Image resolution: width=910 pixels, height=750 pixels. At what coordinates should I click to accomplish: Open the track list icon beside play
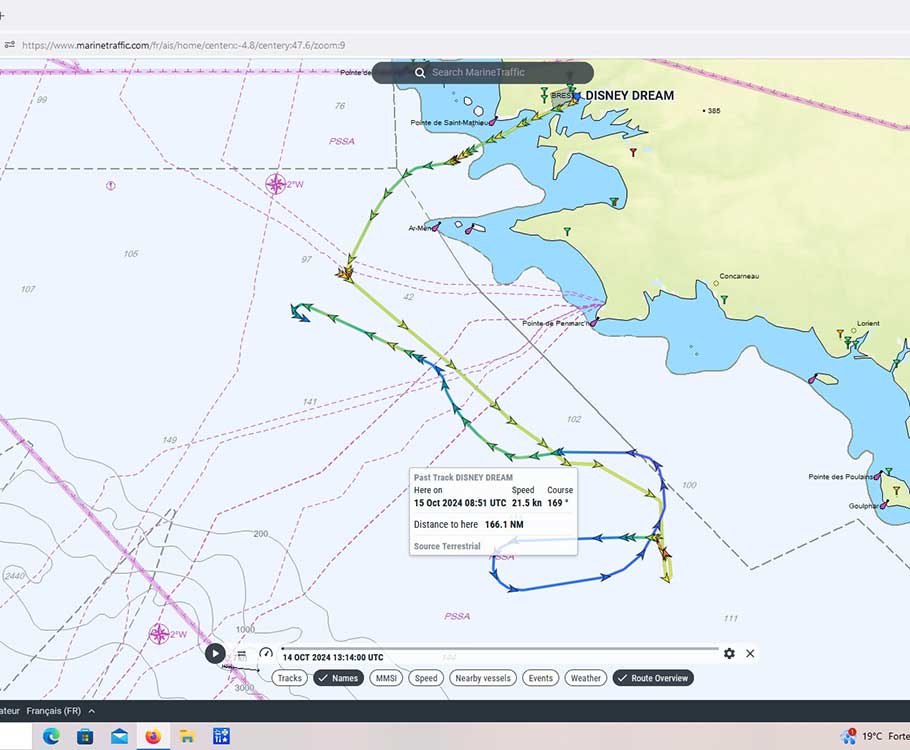241,654
